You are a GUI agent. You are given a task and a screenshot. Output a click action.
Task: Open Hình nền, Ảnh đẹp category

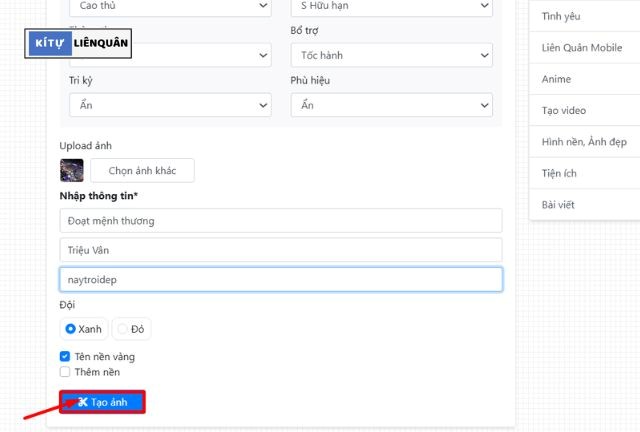pyautogui.click(x=583, y=142)
